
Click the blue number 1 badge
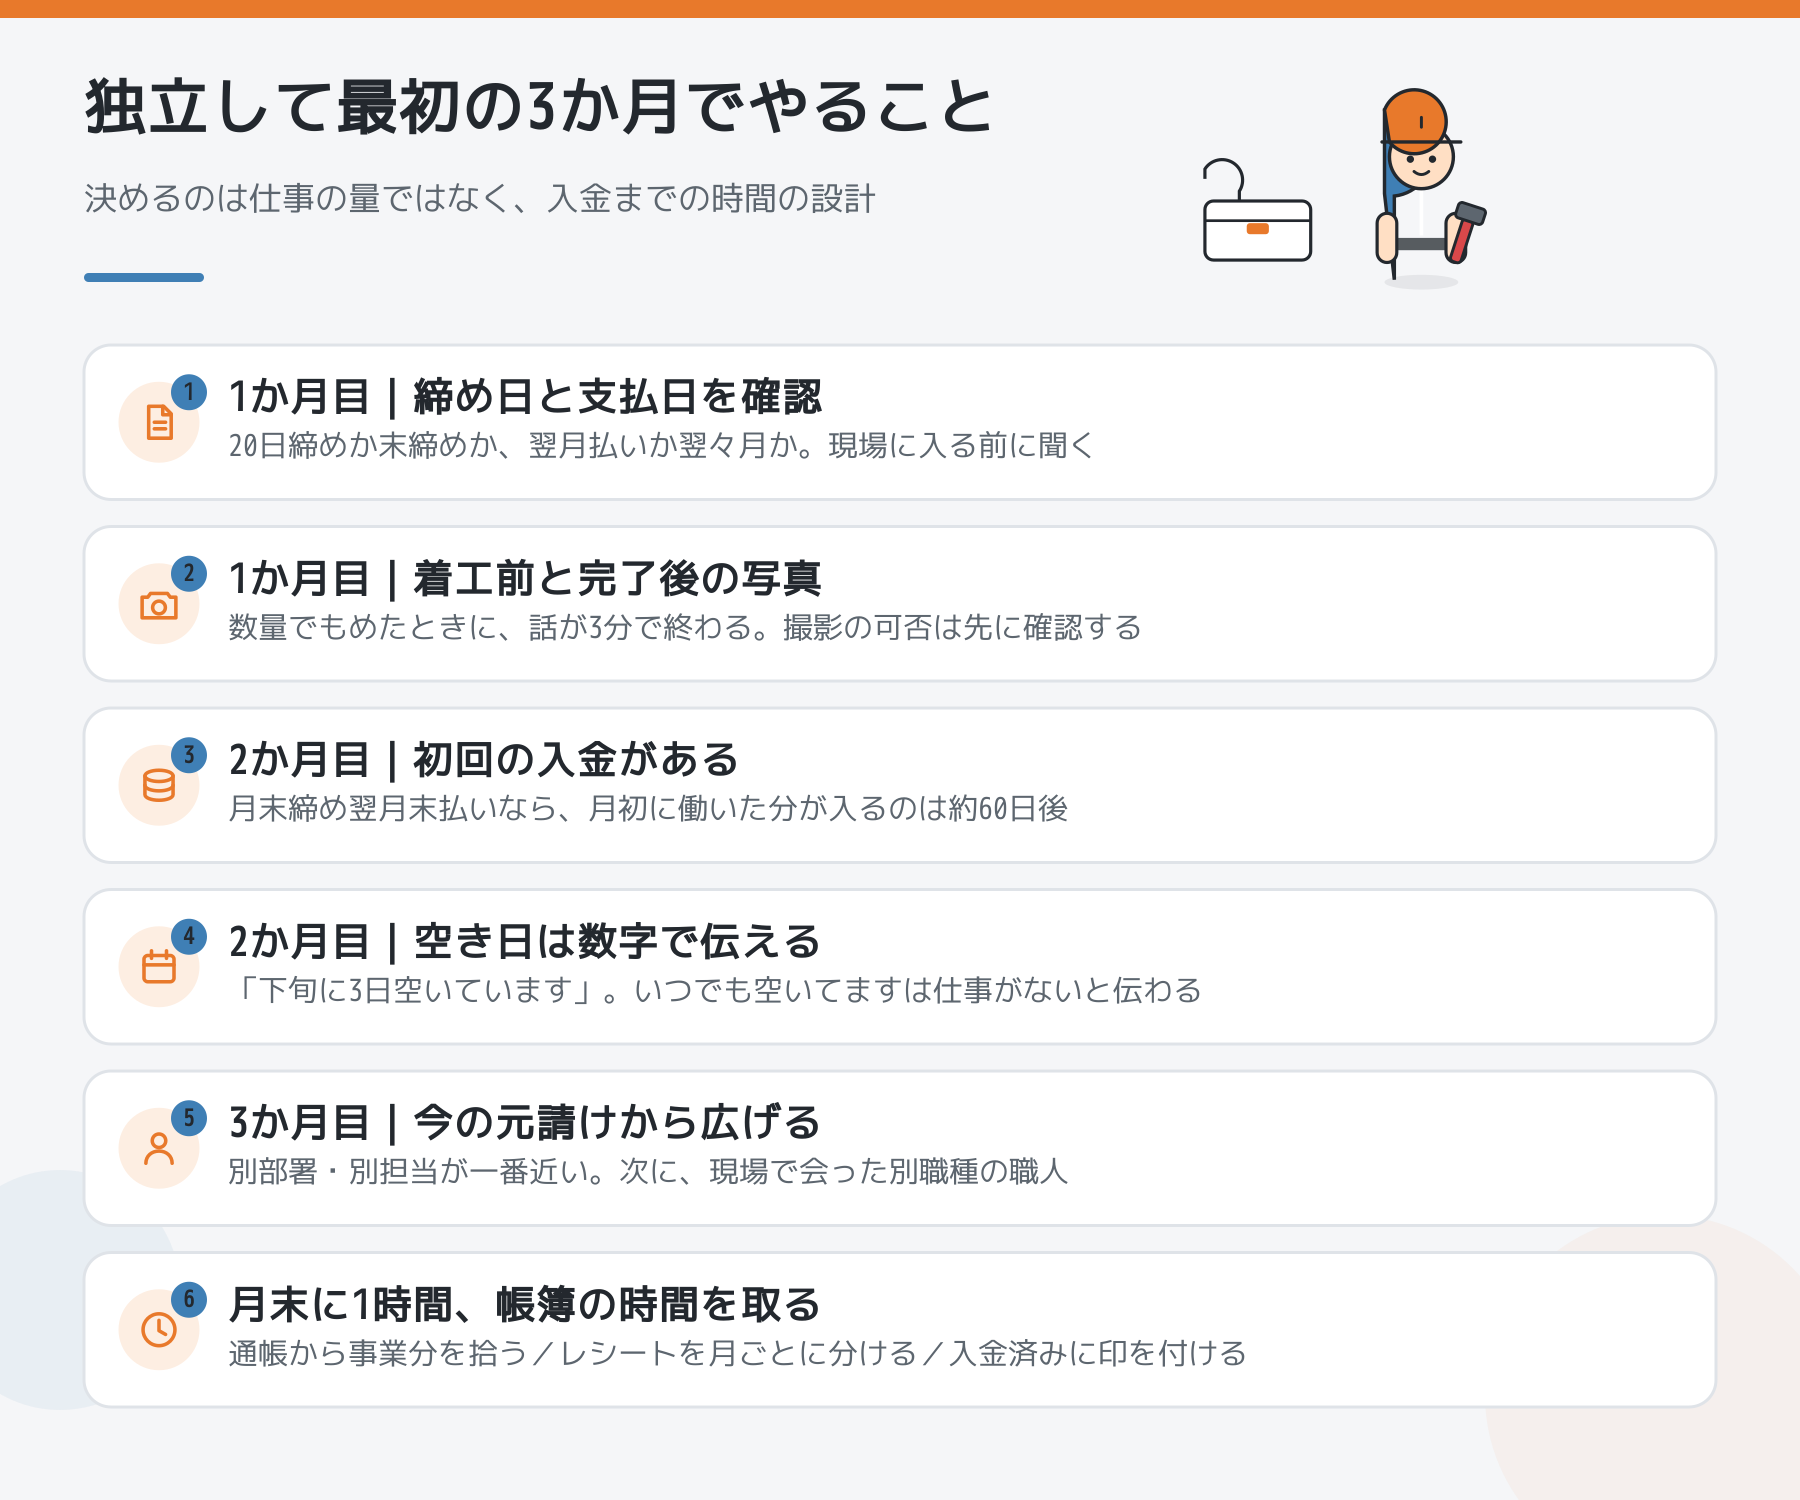coord(189,392)
